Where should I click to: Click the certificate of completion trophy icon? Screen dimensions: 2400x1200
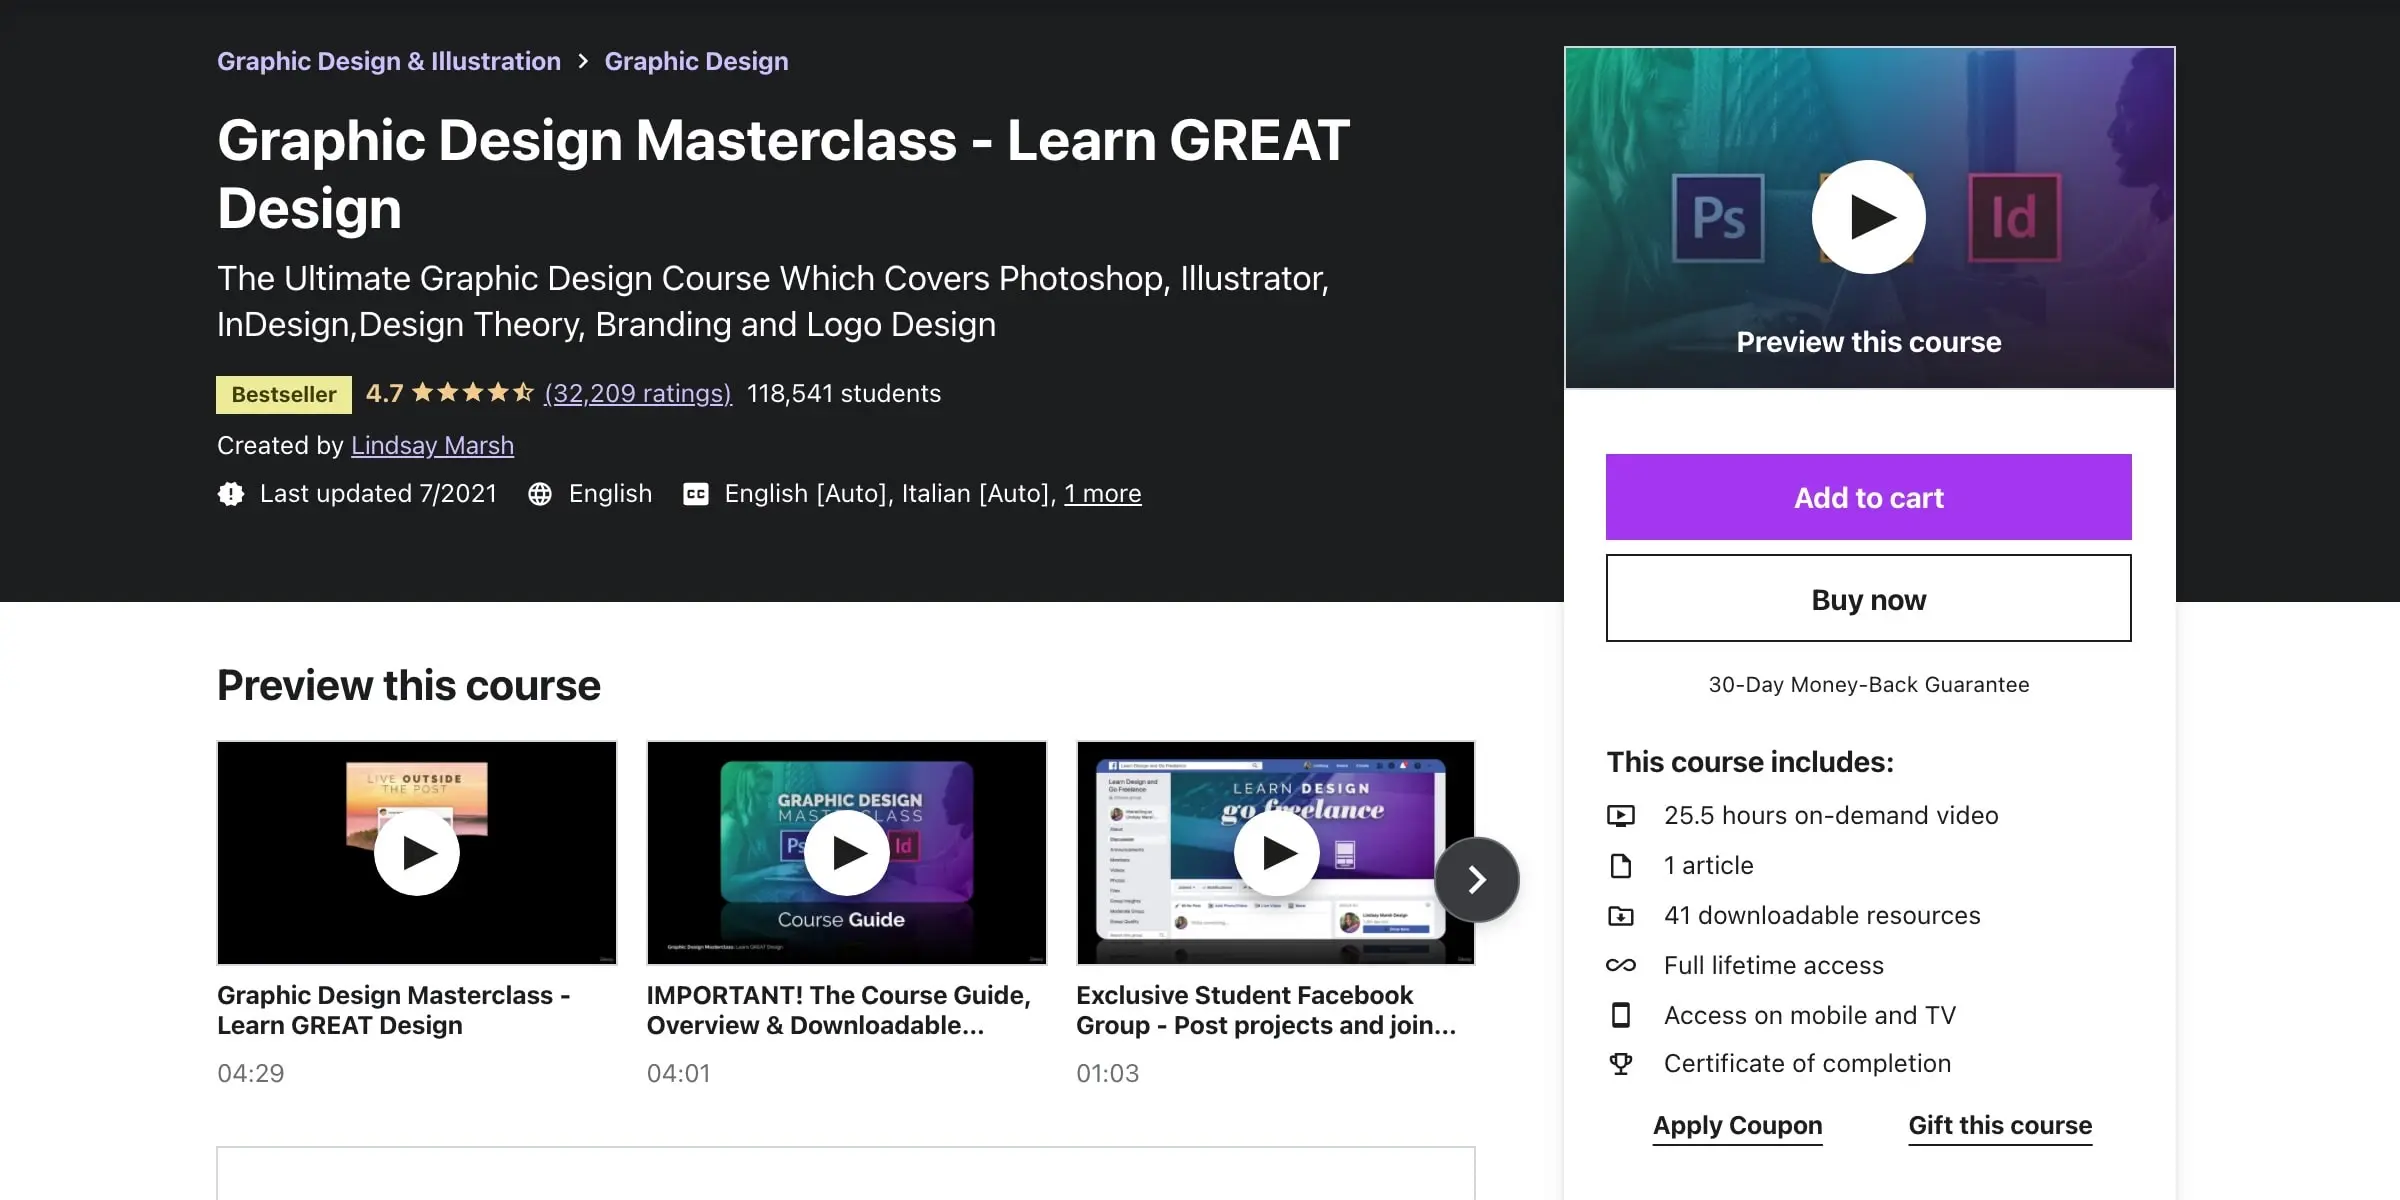click(1623, 1063)
